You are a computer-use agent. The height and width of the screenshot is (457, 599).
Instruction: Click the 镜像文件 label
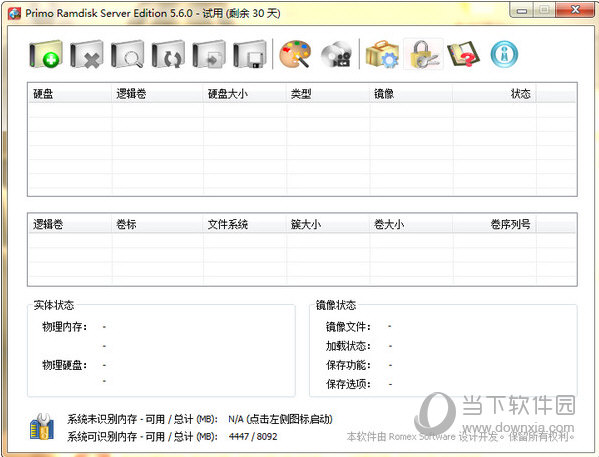(348, 327)
